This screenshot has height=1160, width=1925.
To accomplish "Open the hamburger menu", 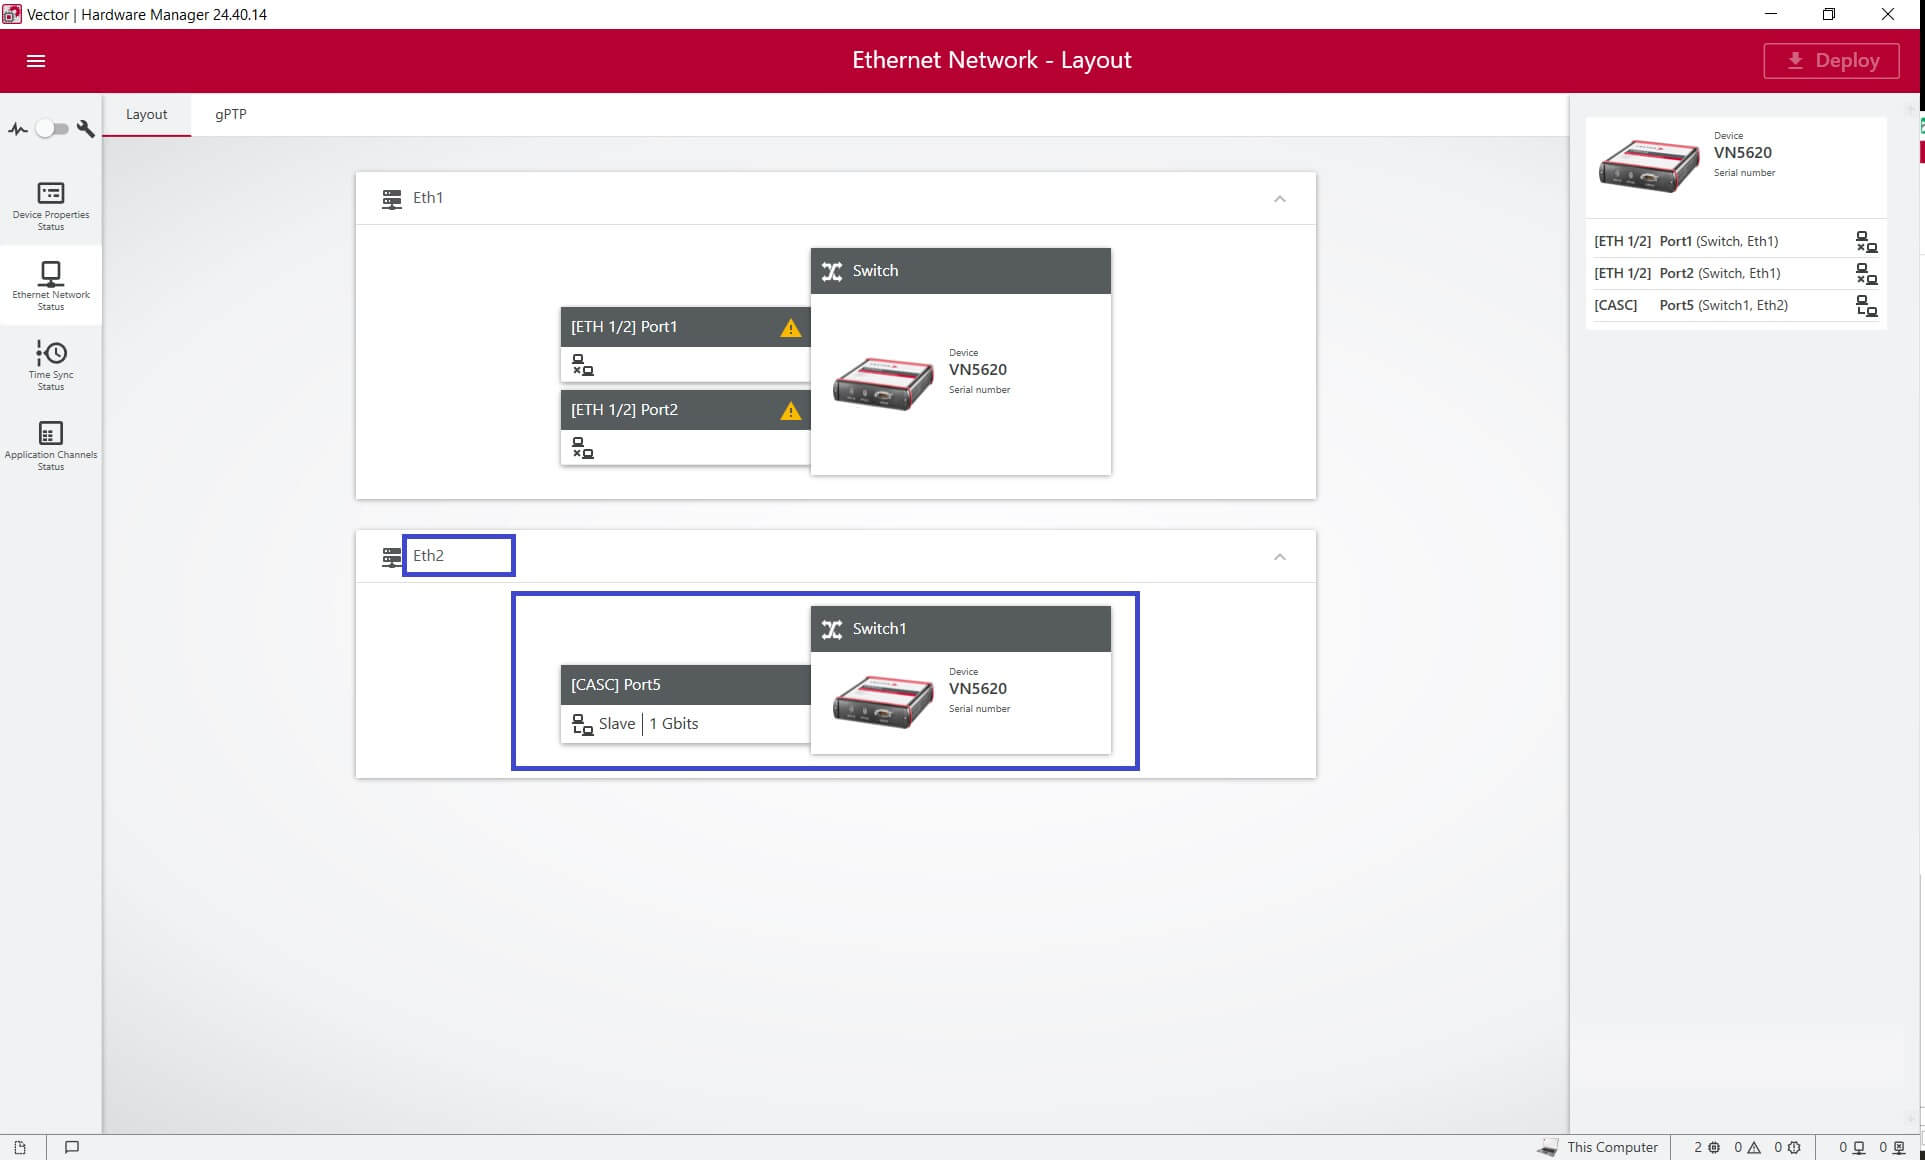I will (x=36, y=61).
